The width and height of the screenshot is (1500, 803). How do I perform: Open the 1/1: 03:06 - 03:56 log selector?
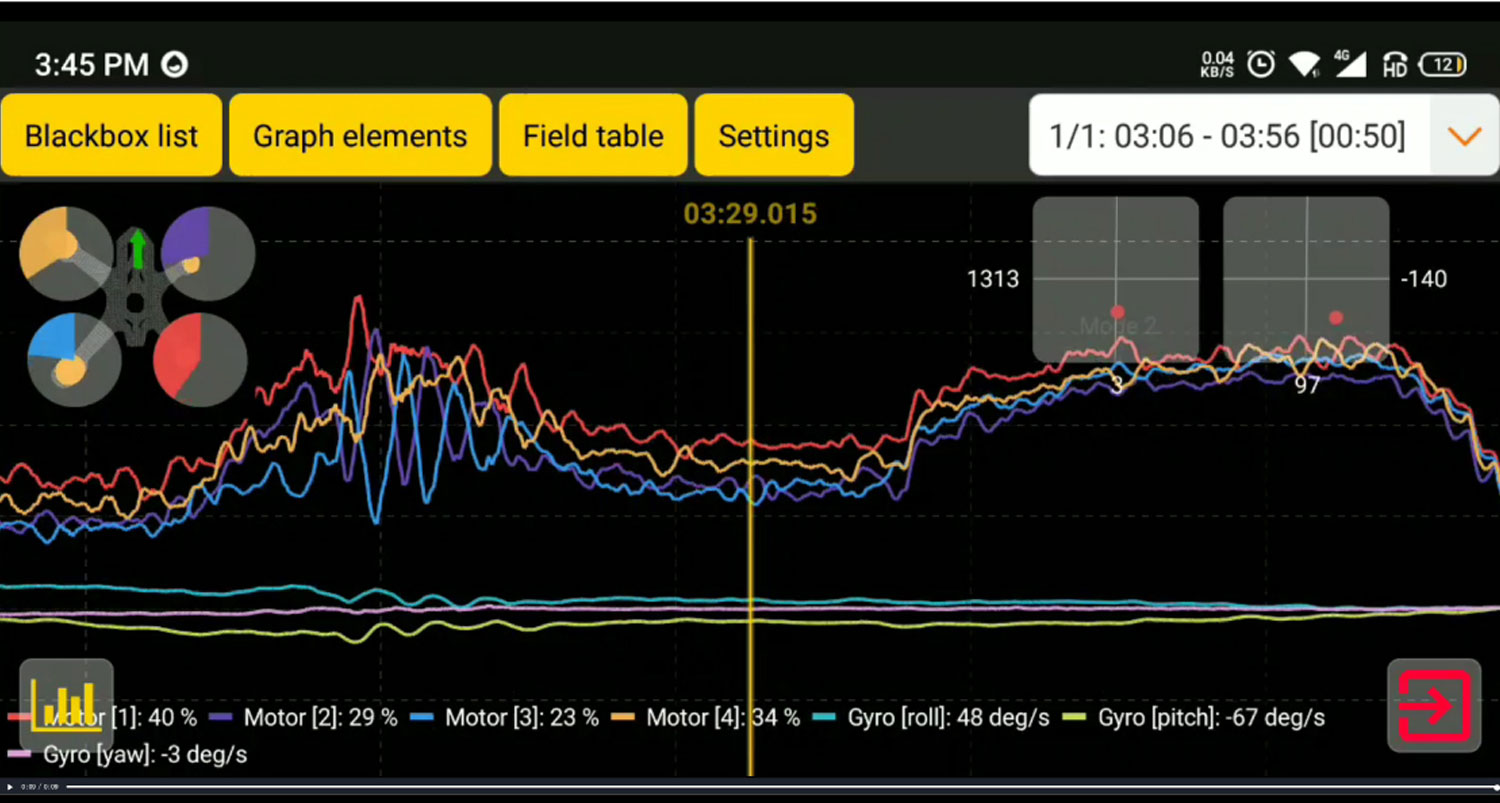[1228, 136]
